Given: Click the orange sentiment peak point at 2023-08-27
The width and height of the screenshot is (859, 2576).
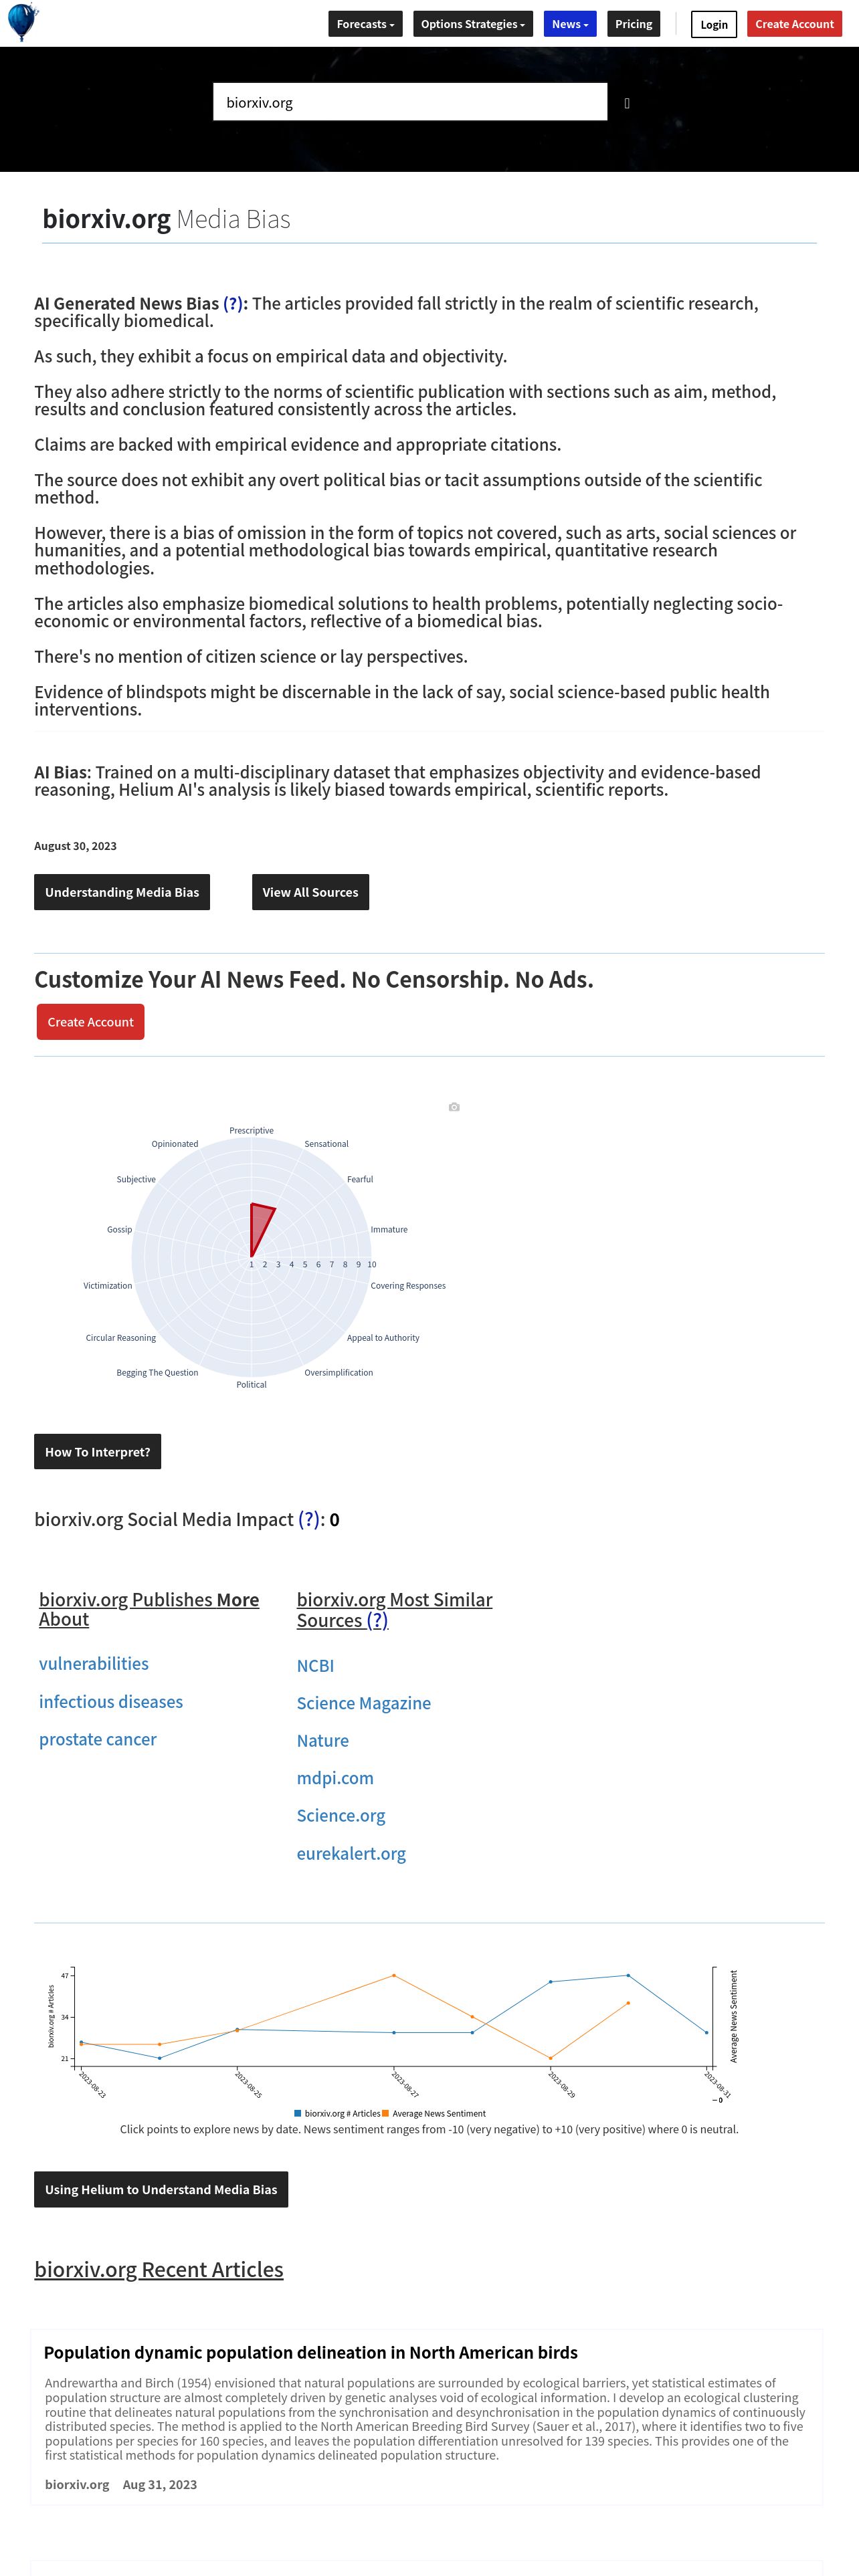Looking at the screenshot, I should tap(394, 1975).
